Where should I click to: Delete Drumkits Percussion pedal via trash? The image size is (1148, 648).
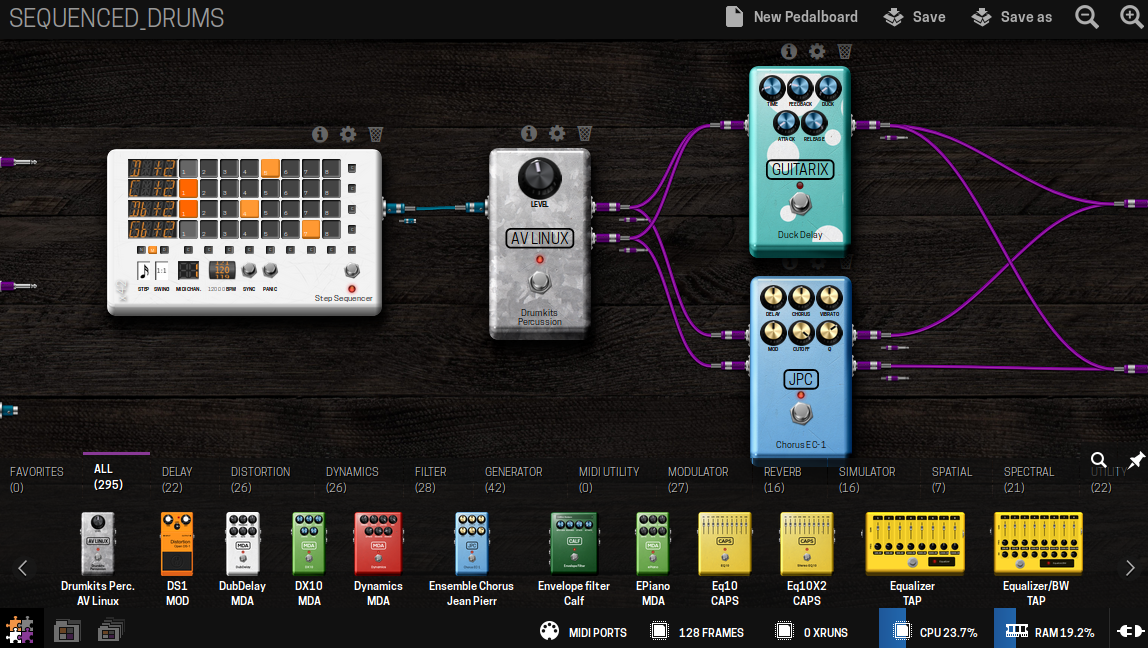pyautogui.click(x=585, y=133)
